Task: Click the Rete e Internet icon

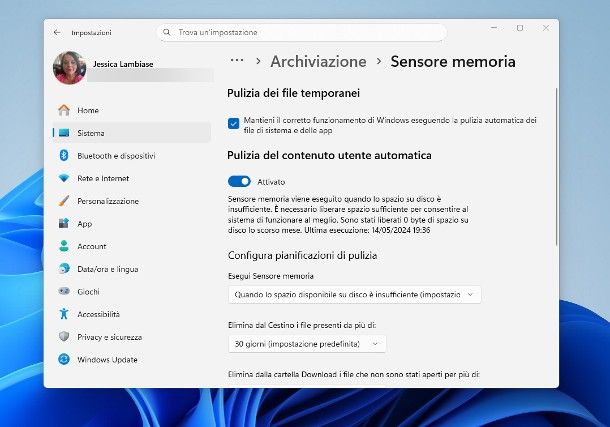Action: (64, 178)
